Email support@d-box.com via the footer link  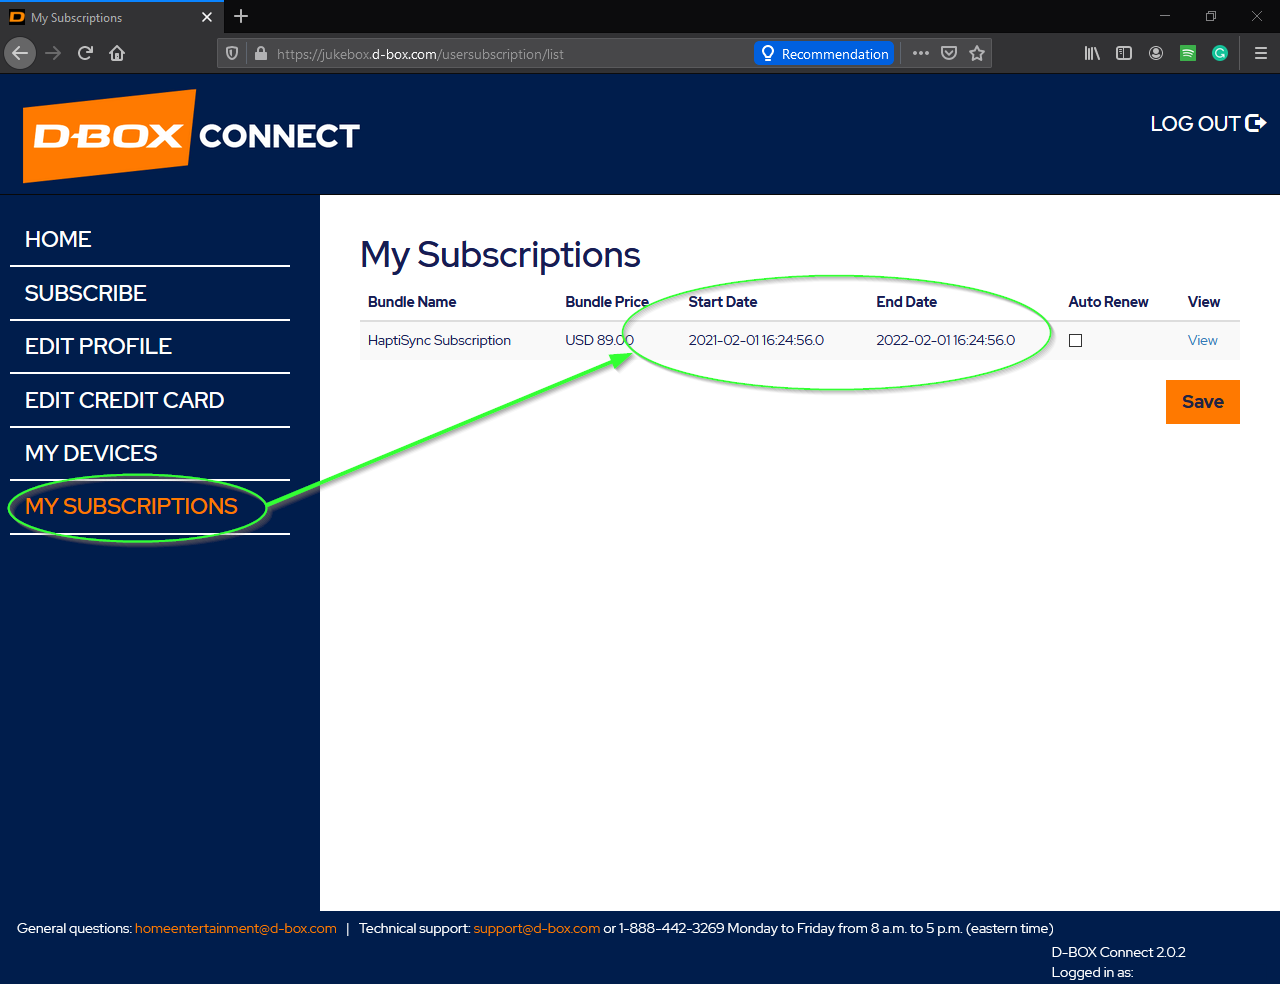(537, 928)
